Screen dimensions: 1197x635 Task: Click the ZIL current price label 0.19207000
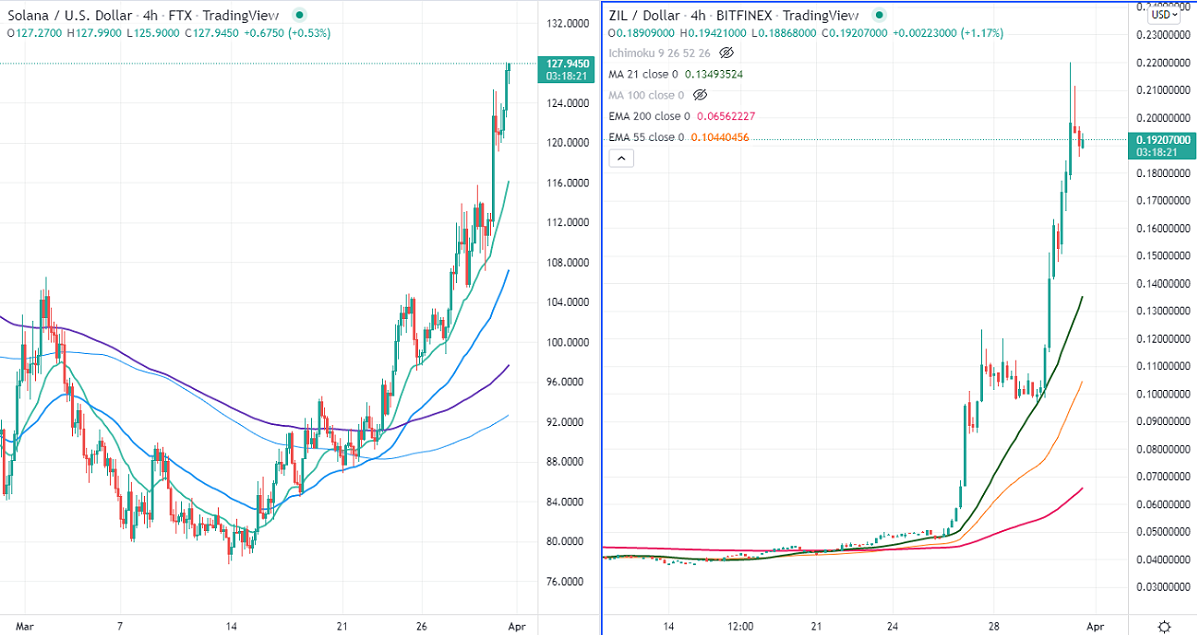coord(1163,141)
